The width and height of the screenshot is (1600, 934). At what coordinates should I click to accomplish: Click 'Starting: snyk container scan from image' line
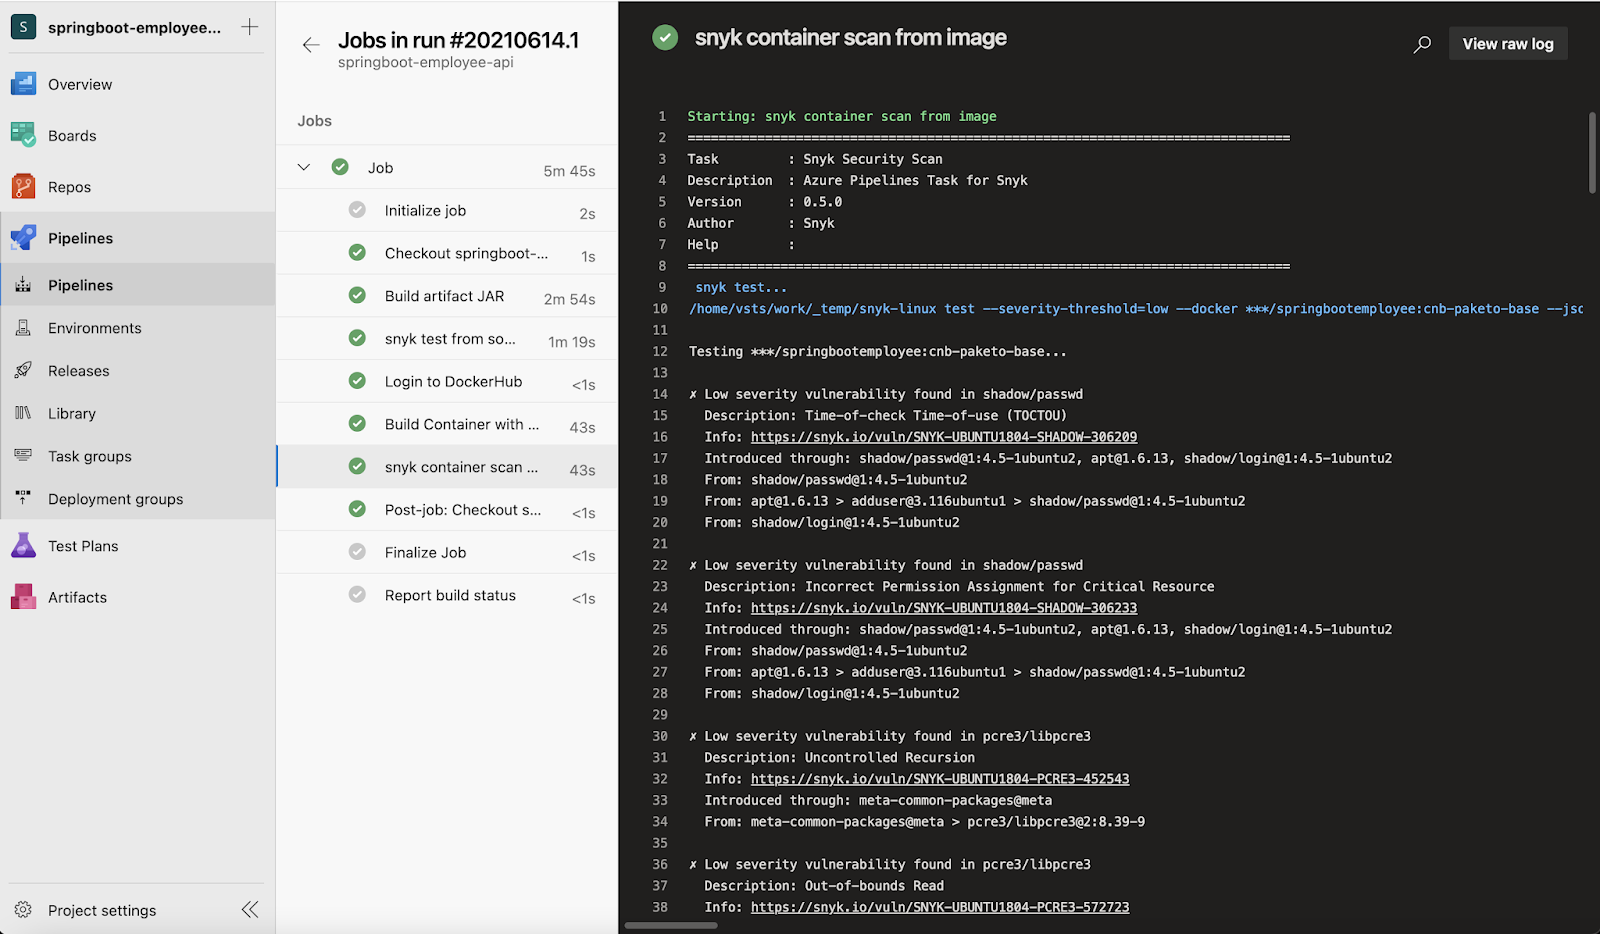(x=842, y=116)
